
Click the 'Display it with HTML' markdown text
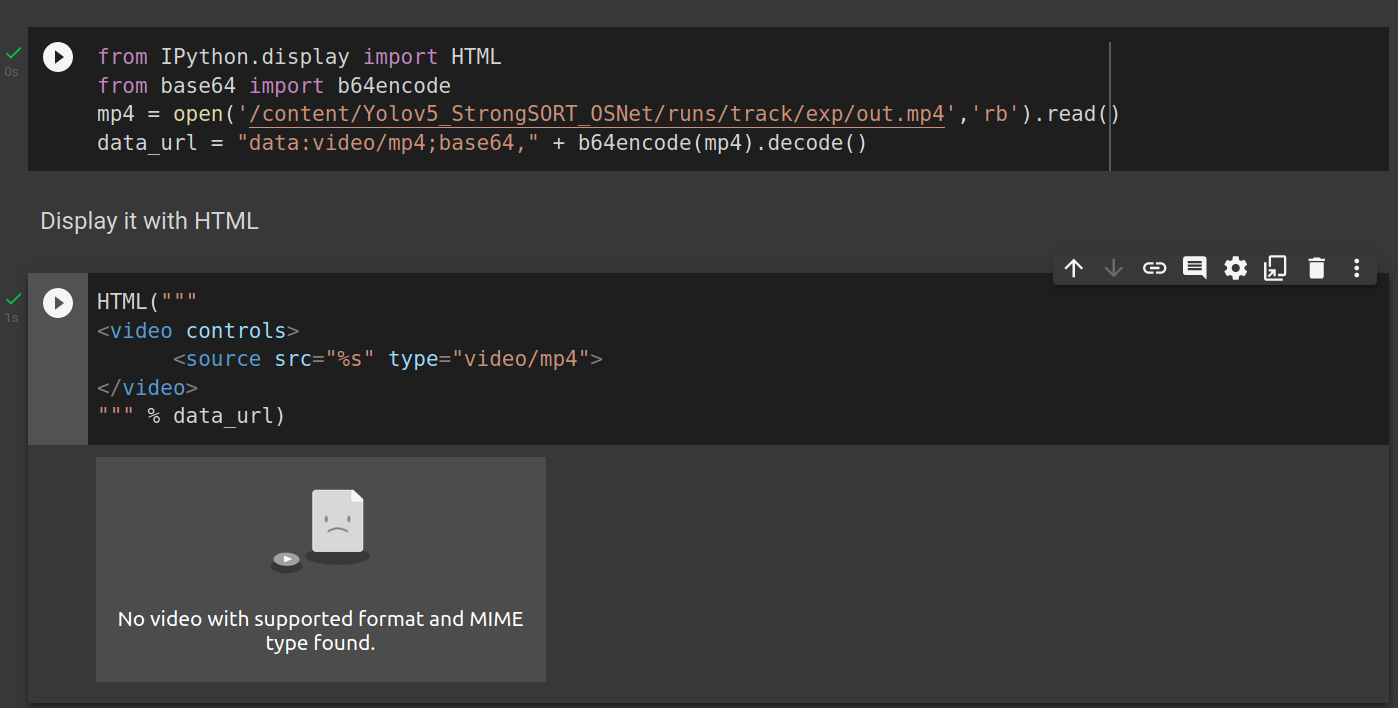tap(148, 221)
